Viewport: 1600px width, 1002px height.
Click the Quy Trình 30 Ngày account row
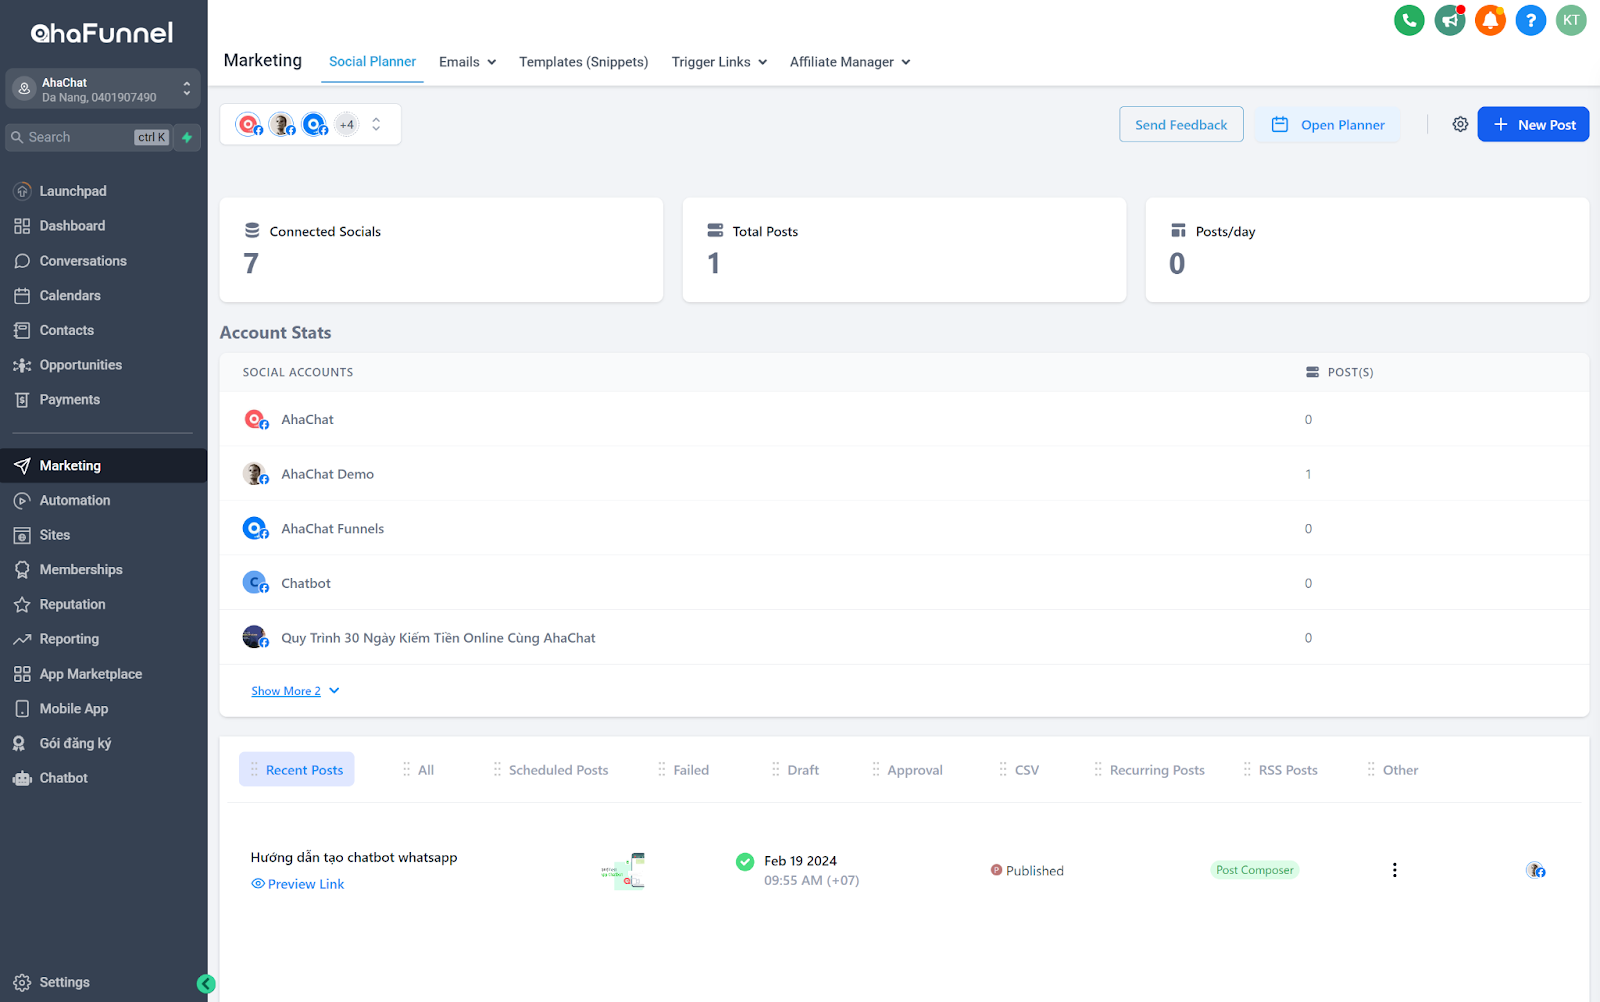tap(904, 637)
